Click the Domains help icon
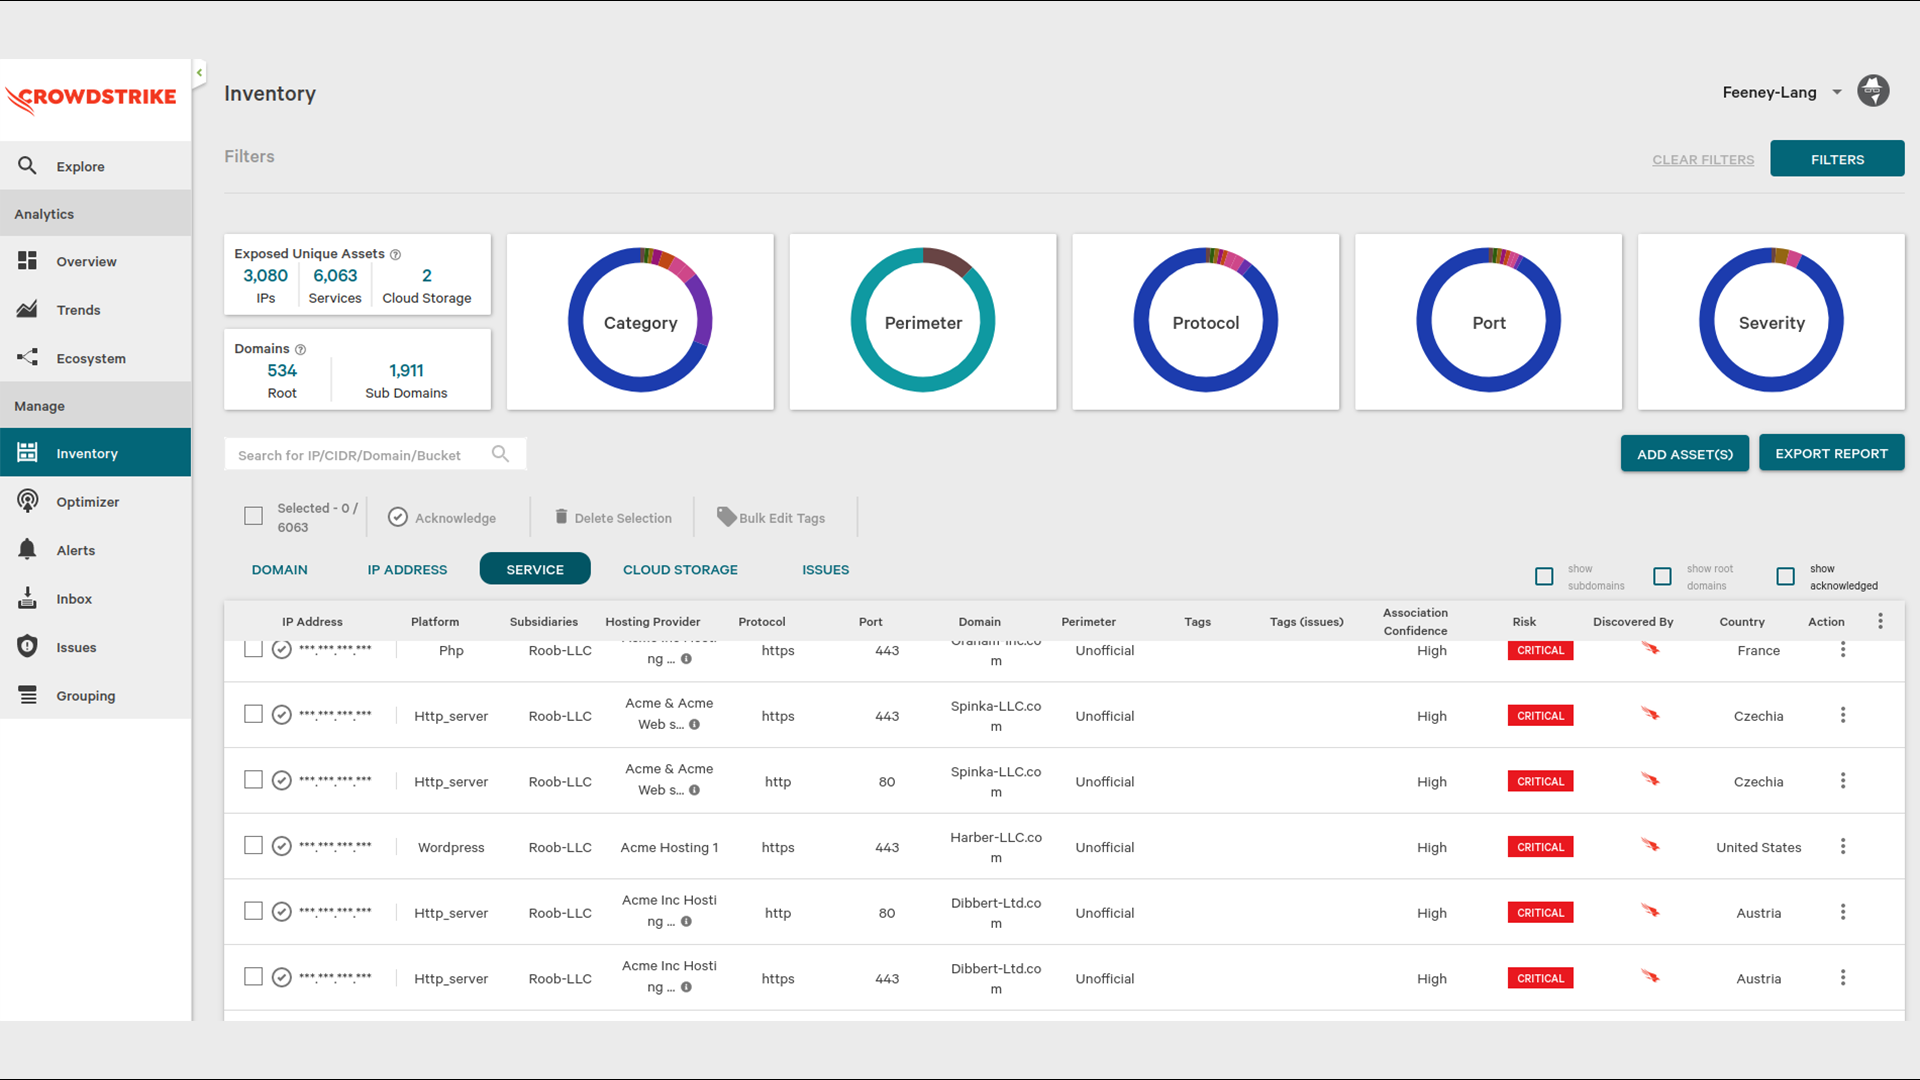This screenshot has width=1920, height=1080. click(x=300, y=349)
